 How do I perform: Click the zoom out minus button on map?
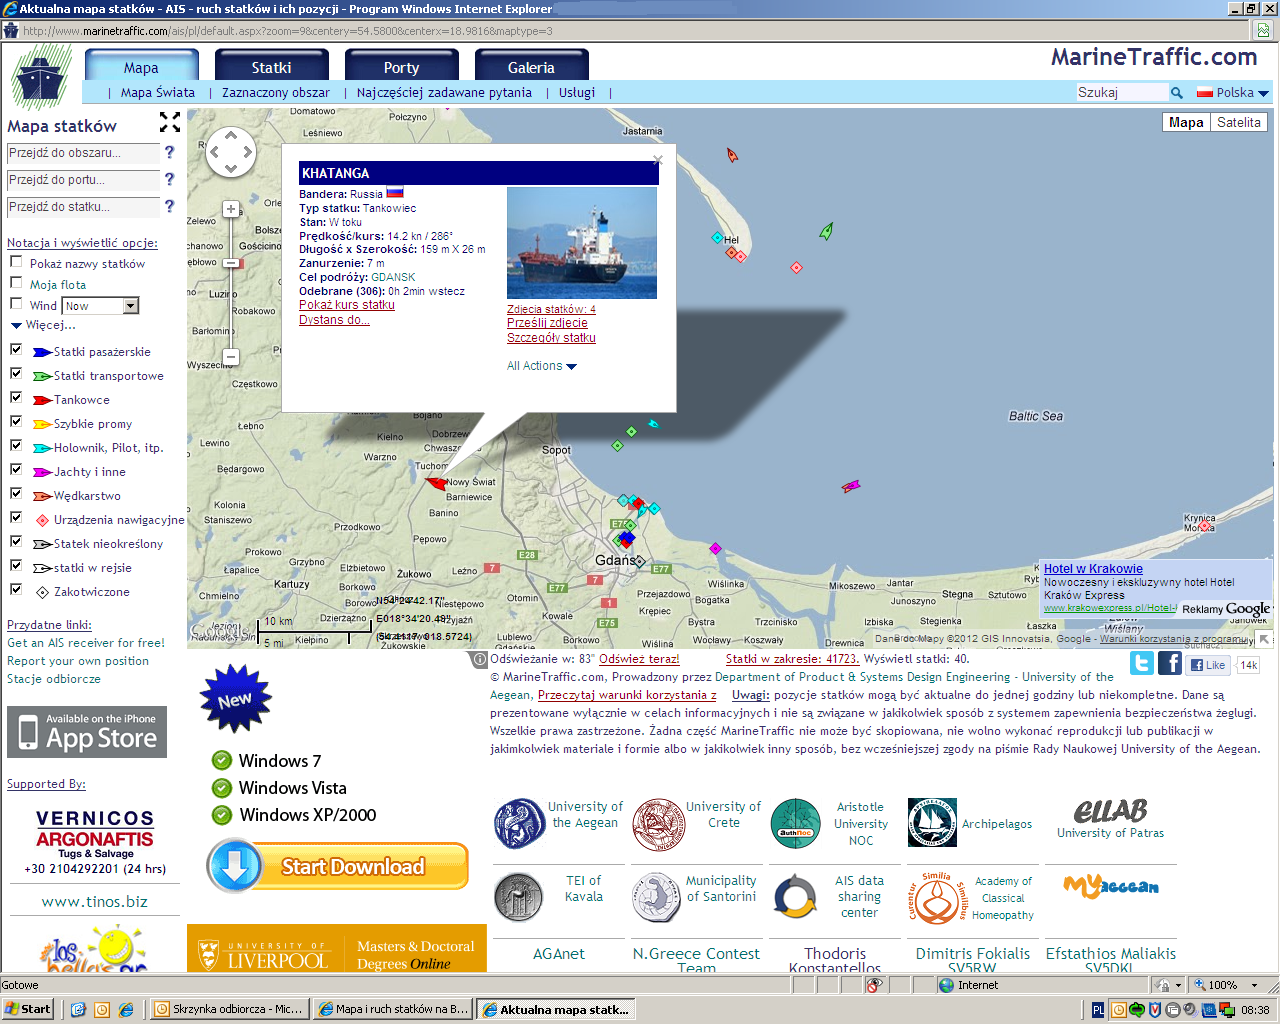pos(231,356)
